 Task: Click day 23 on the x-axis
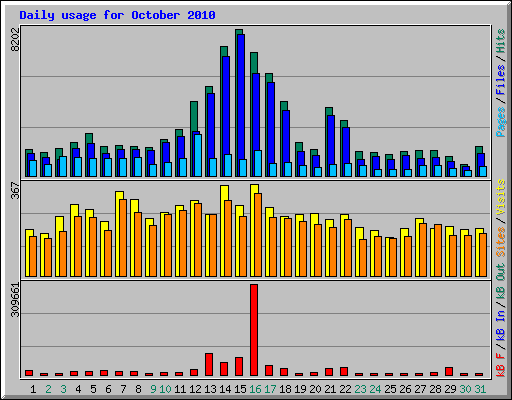pyautogui.click(x=360, y=389)
